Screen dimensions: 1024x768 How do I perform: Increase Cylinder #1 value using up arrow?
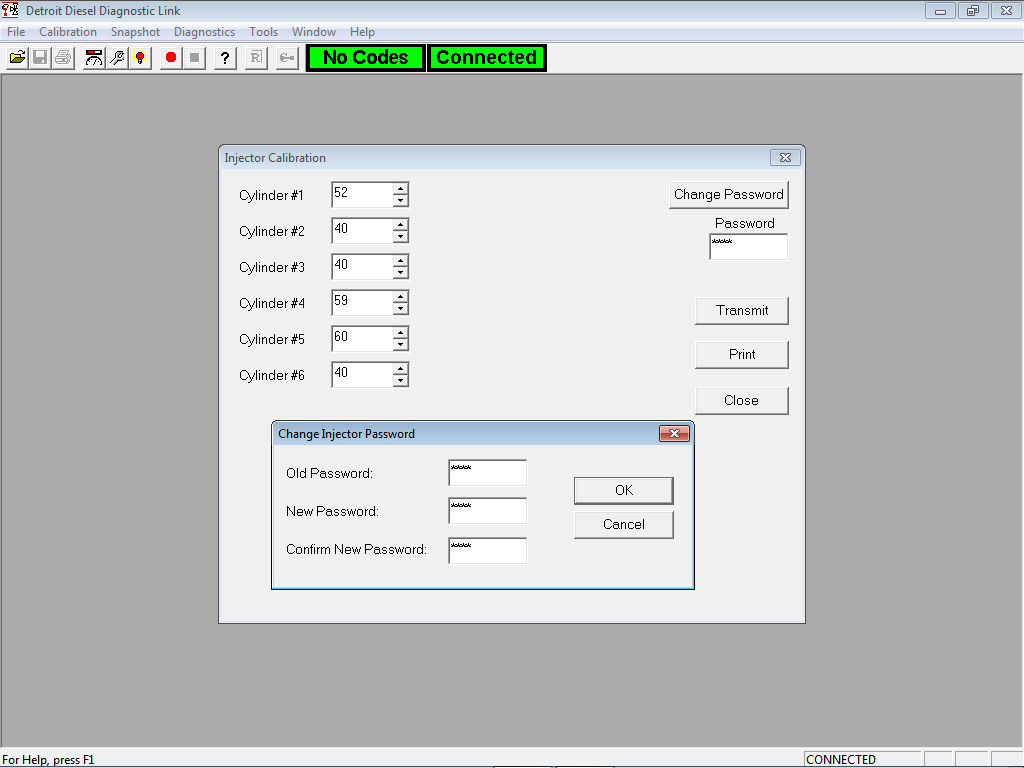401,190
